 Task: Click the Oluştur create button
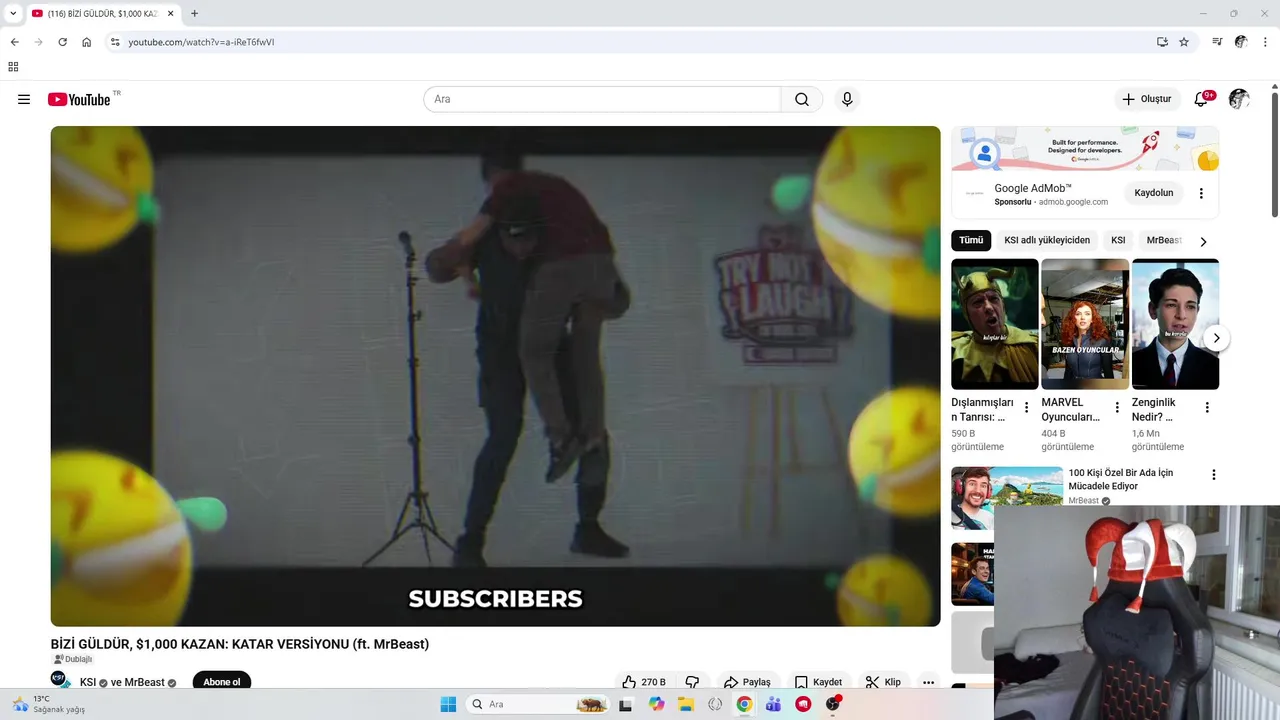1147,99
